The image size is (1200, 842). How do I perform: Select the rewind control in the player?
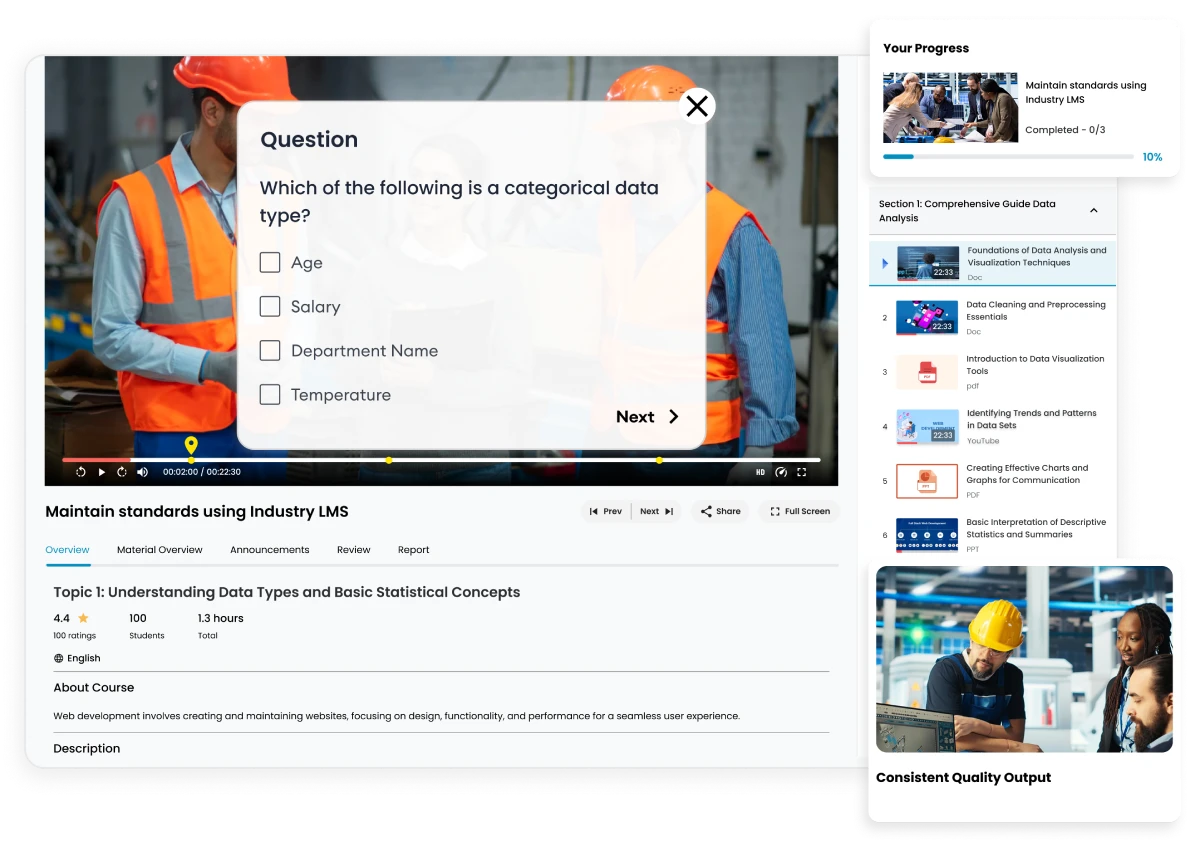[x=79, y=471]
